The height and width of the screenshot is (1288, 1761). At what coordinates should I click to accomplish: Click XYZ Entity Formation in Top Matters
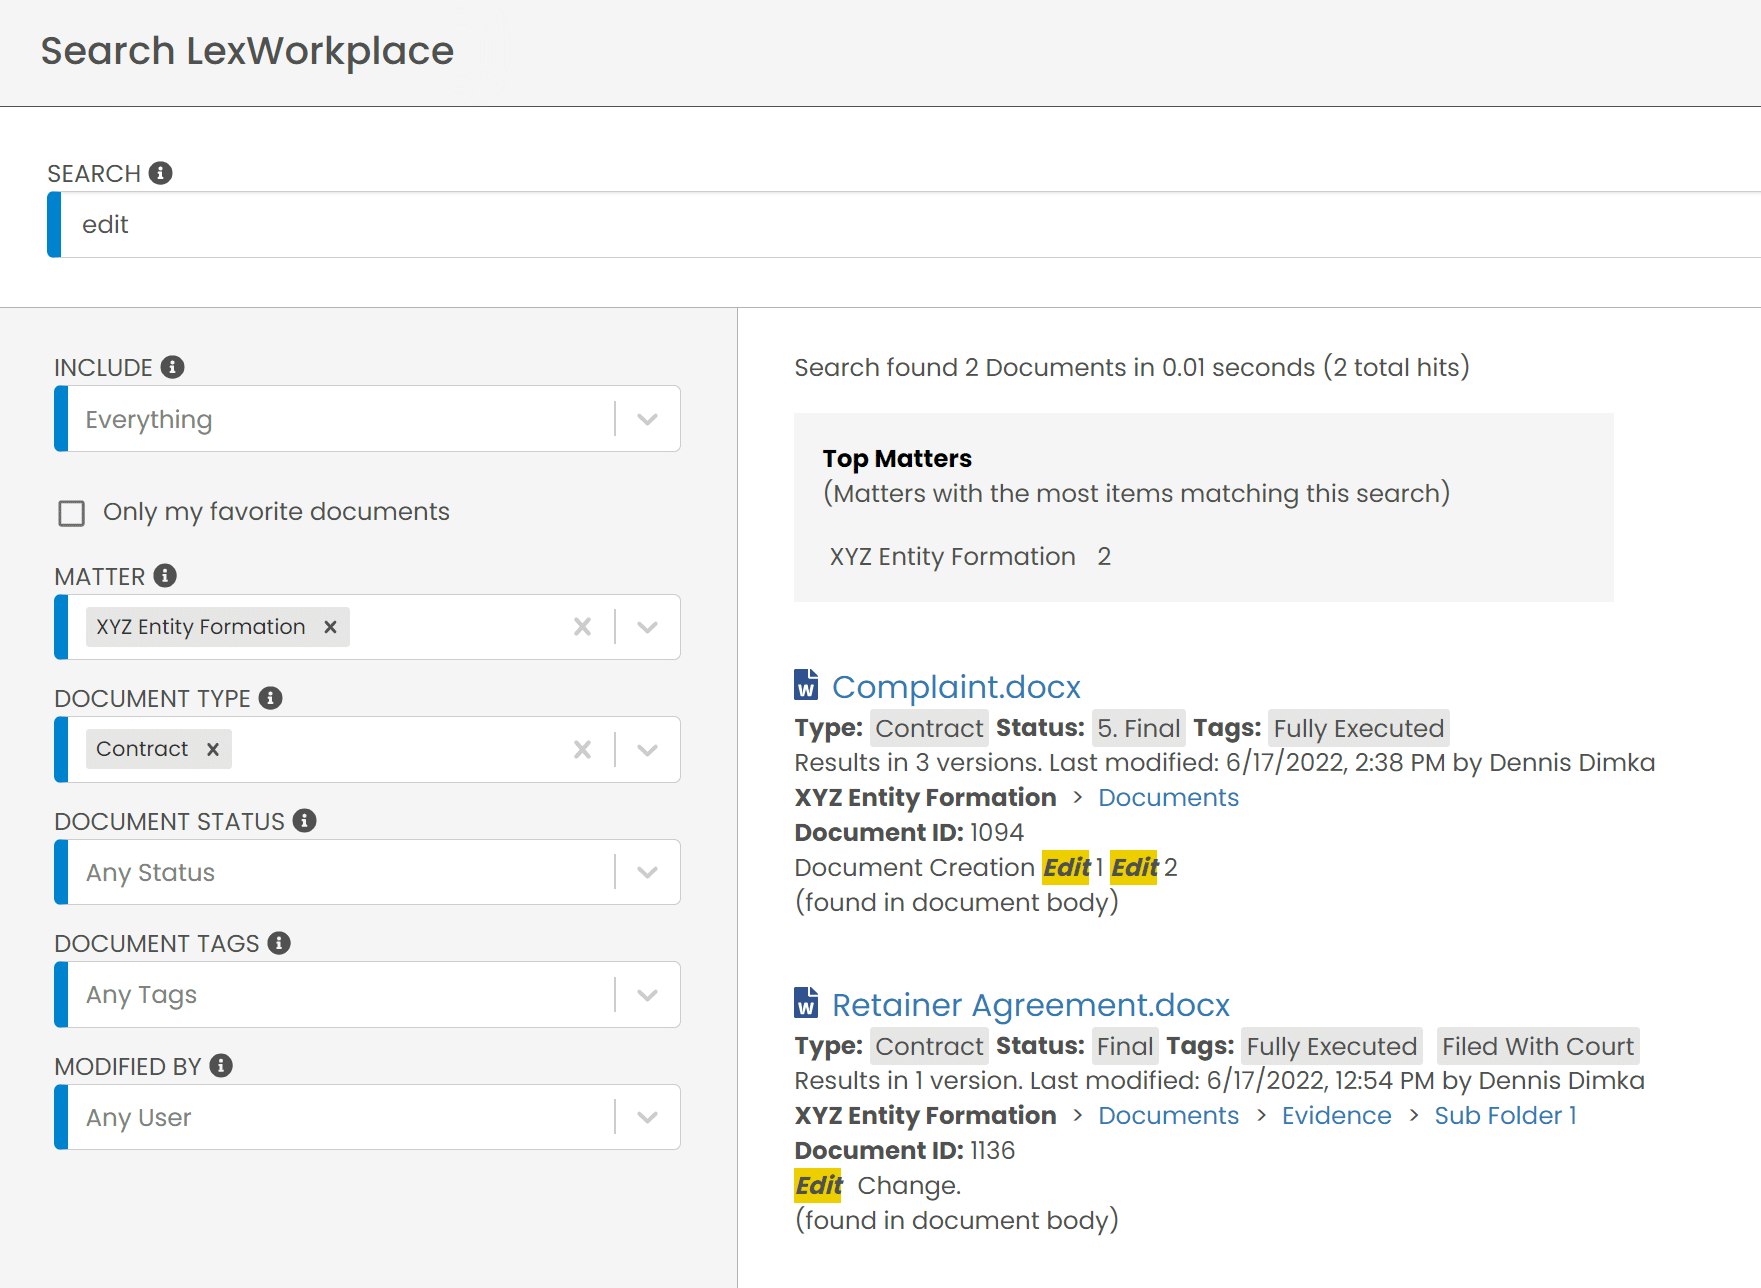pos(952,557)
